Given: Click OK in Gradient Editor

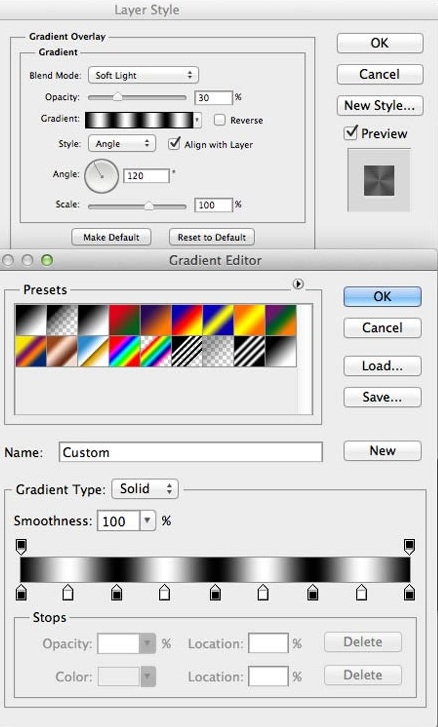Looking at the screenshot, I should pos(382,297).
